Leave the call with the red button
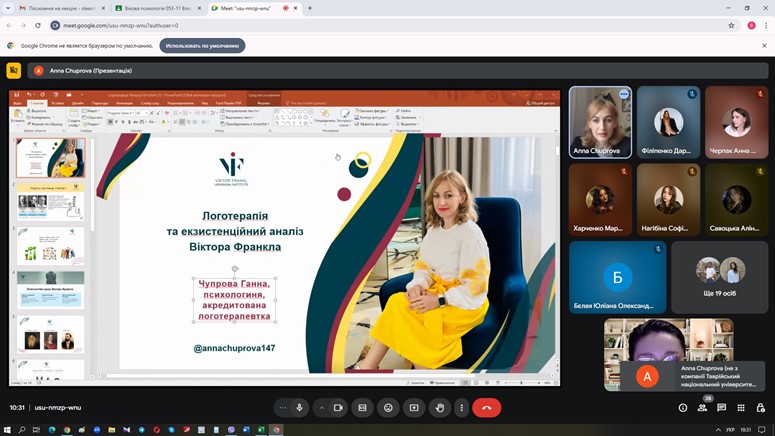The width and height of the screenshot is (775, 436). [x=486, y=408]
